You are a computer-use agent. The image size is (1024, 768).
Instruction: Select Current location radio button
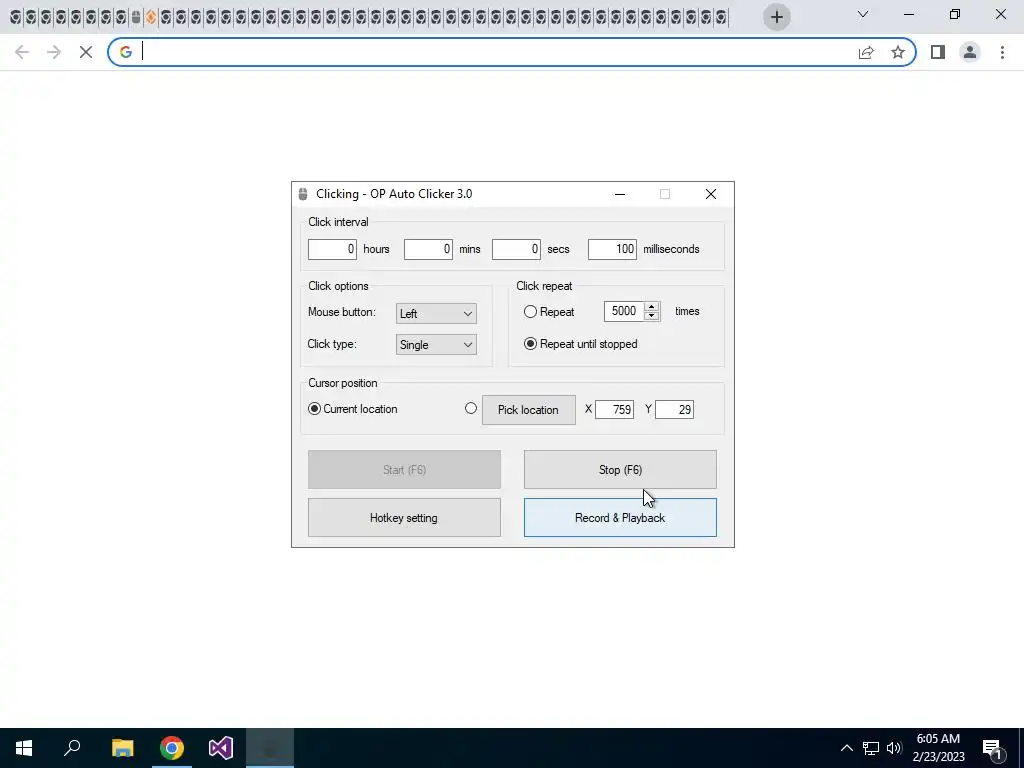(314, 409)
